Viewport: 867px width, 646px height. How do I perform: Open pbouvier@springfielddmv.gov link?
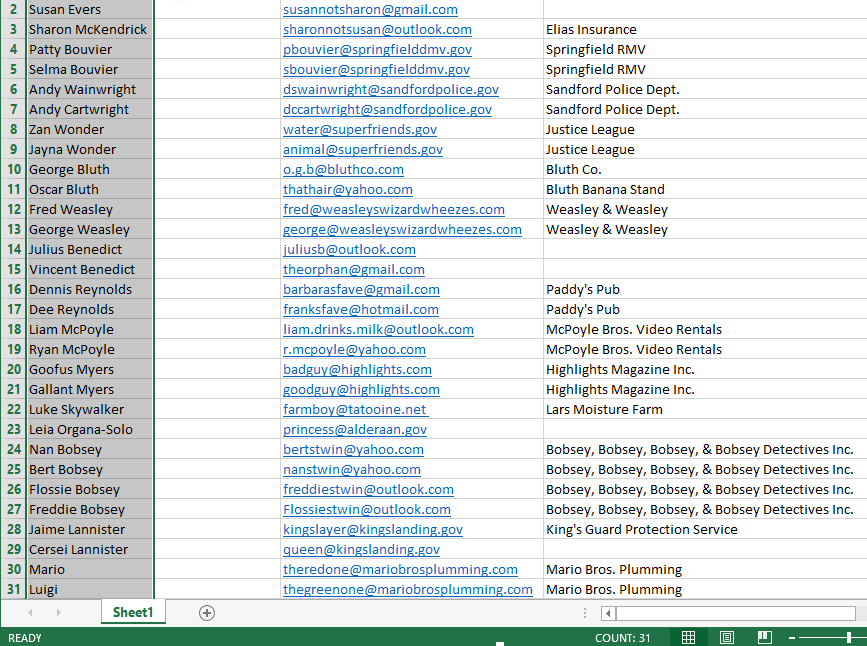(x=377, y=49)
